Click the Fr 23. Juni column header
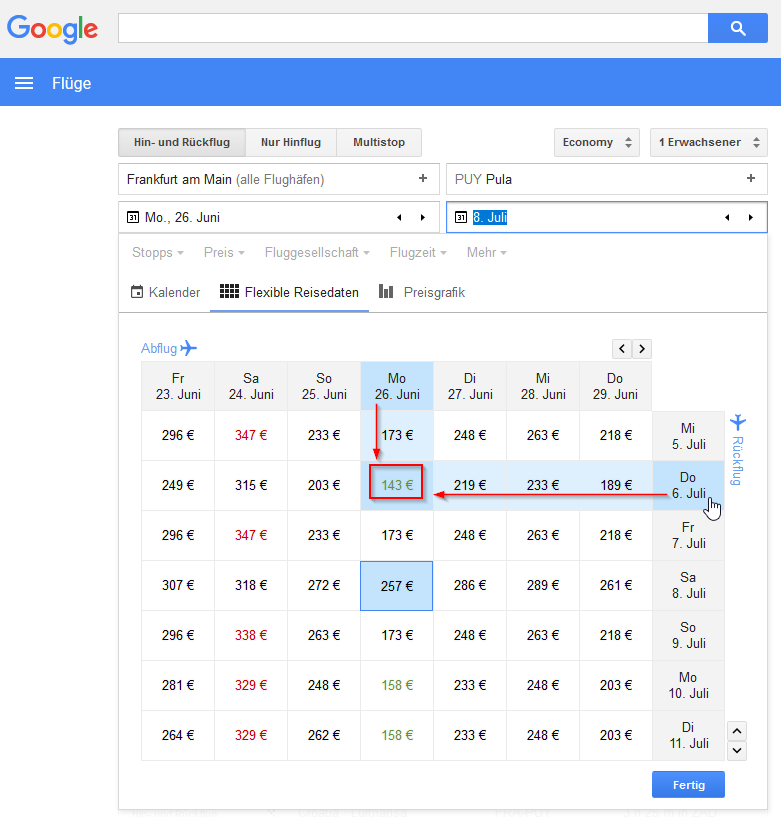The height and width of the screenshot is (817, 781). [x=178, y=386]
